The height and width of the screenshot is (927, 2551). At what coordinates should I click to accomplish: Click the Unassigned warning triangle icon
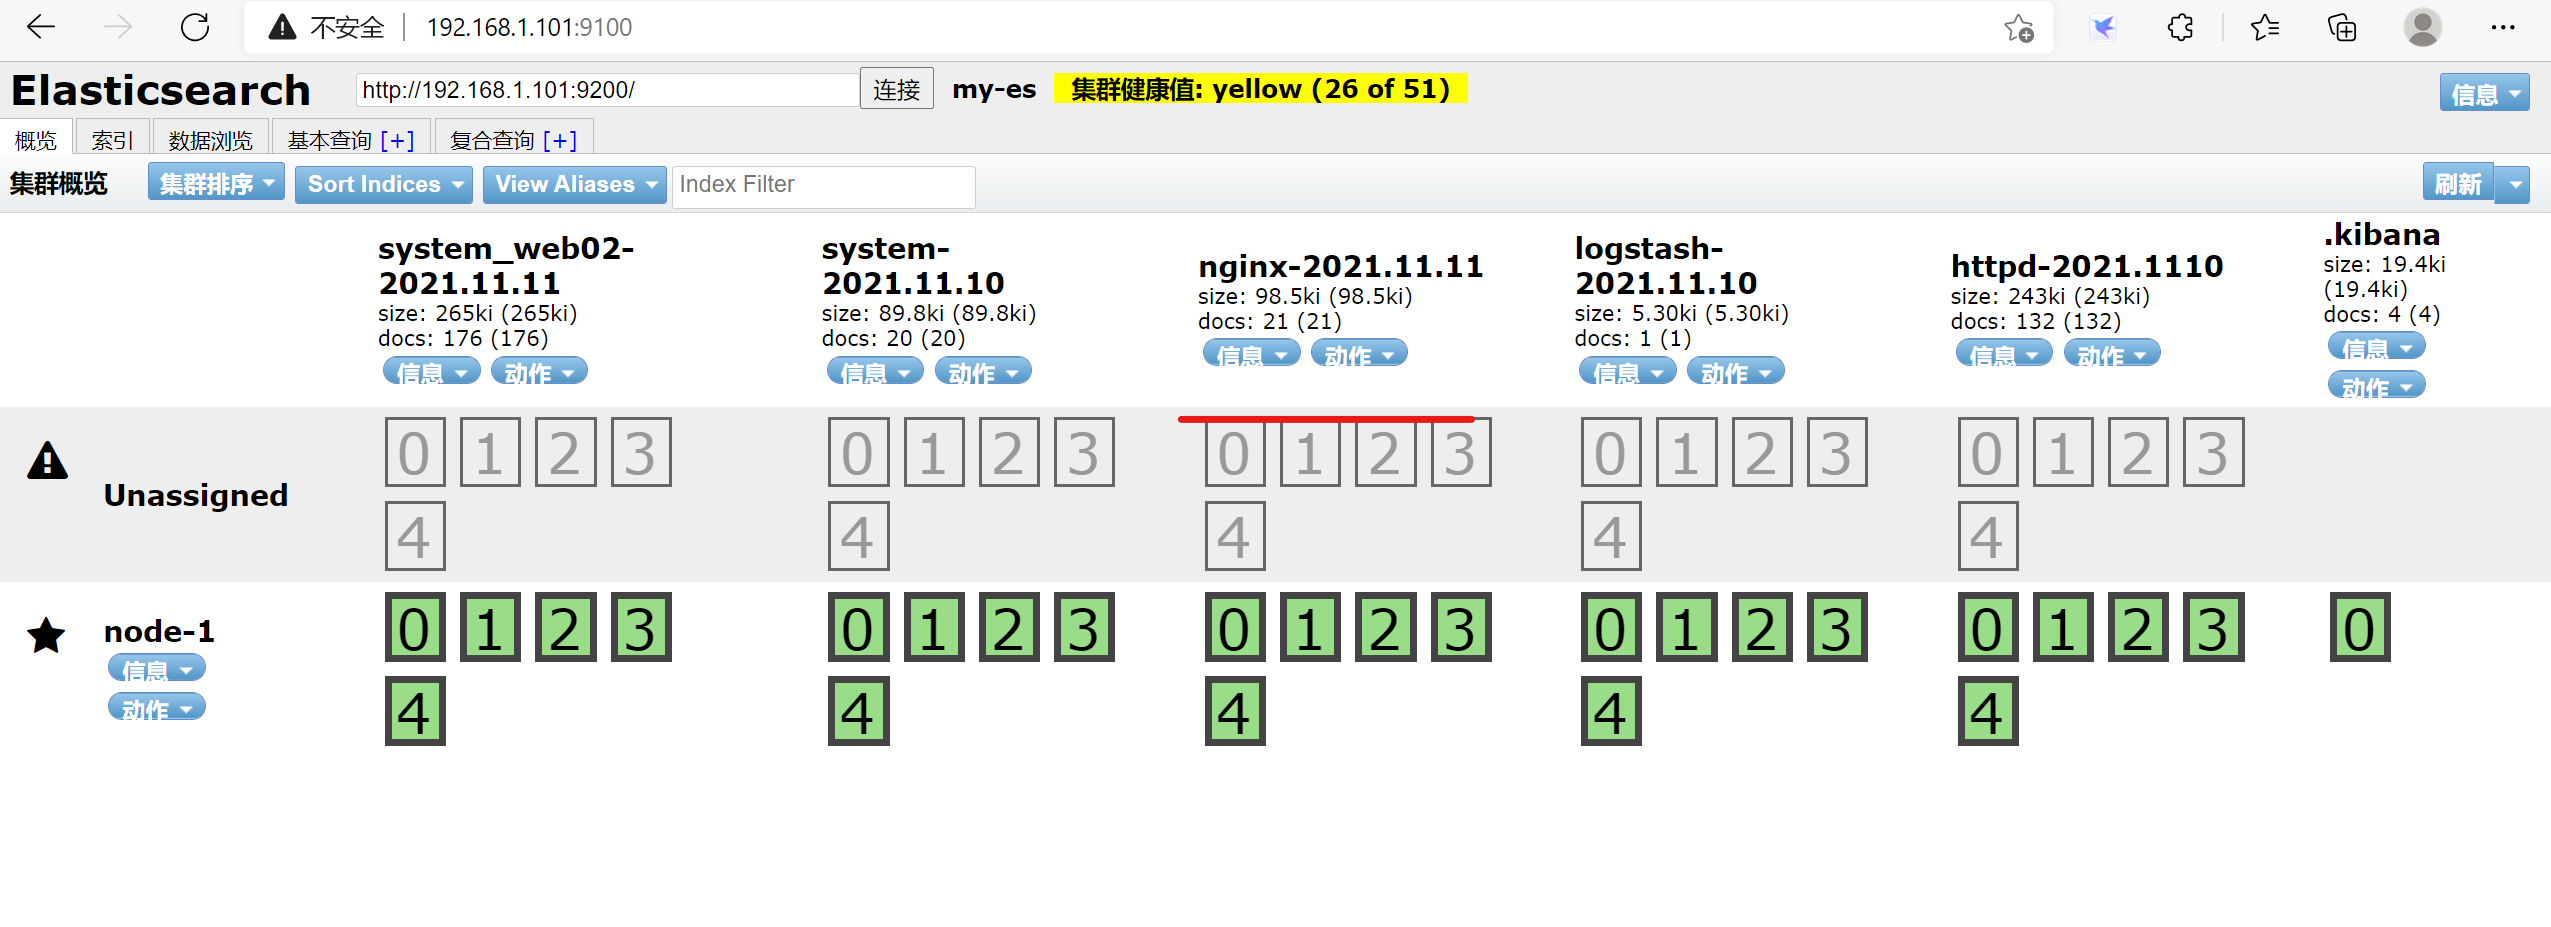(47, 461)
